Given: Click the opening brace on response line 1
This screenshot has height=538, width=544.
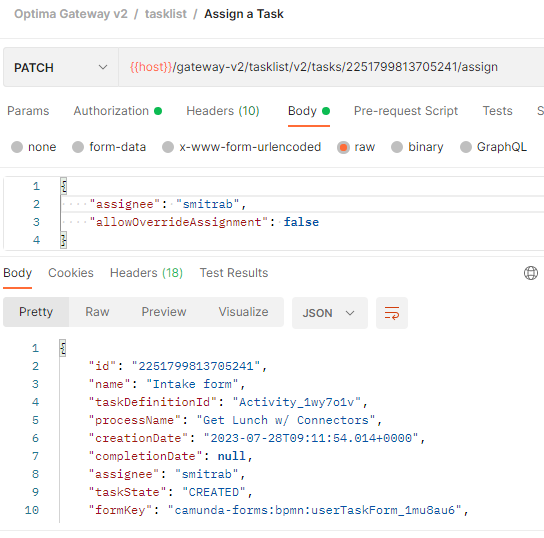Looking at the screenshot, I should coord(62,348).
